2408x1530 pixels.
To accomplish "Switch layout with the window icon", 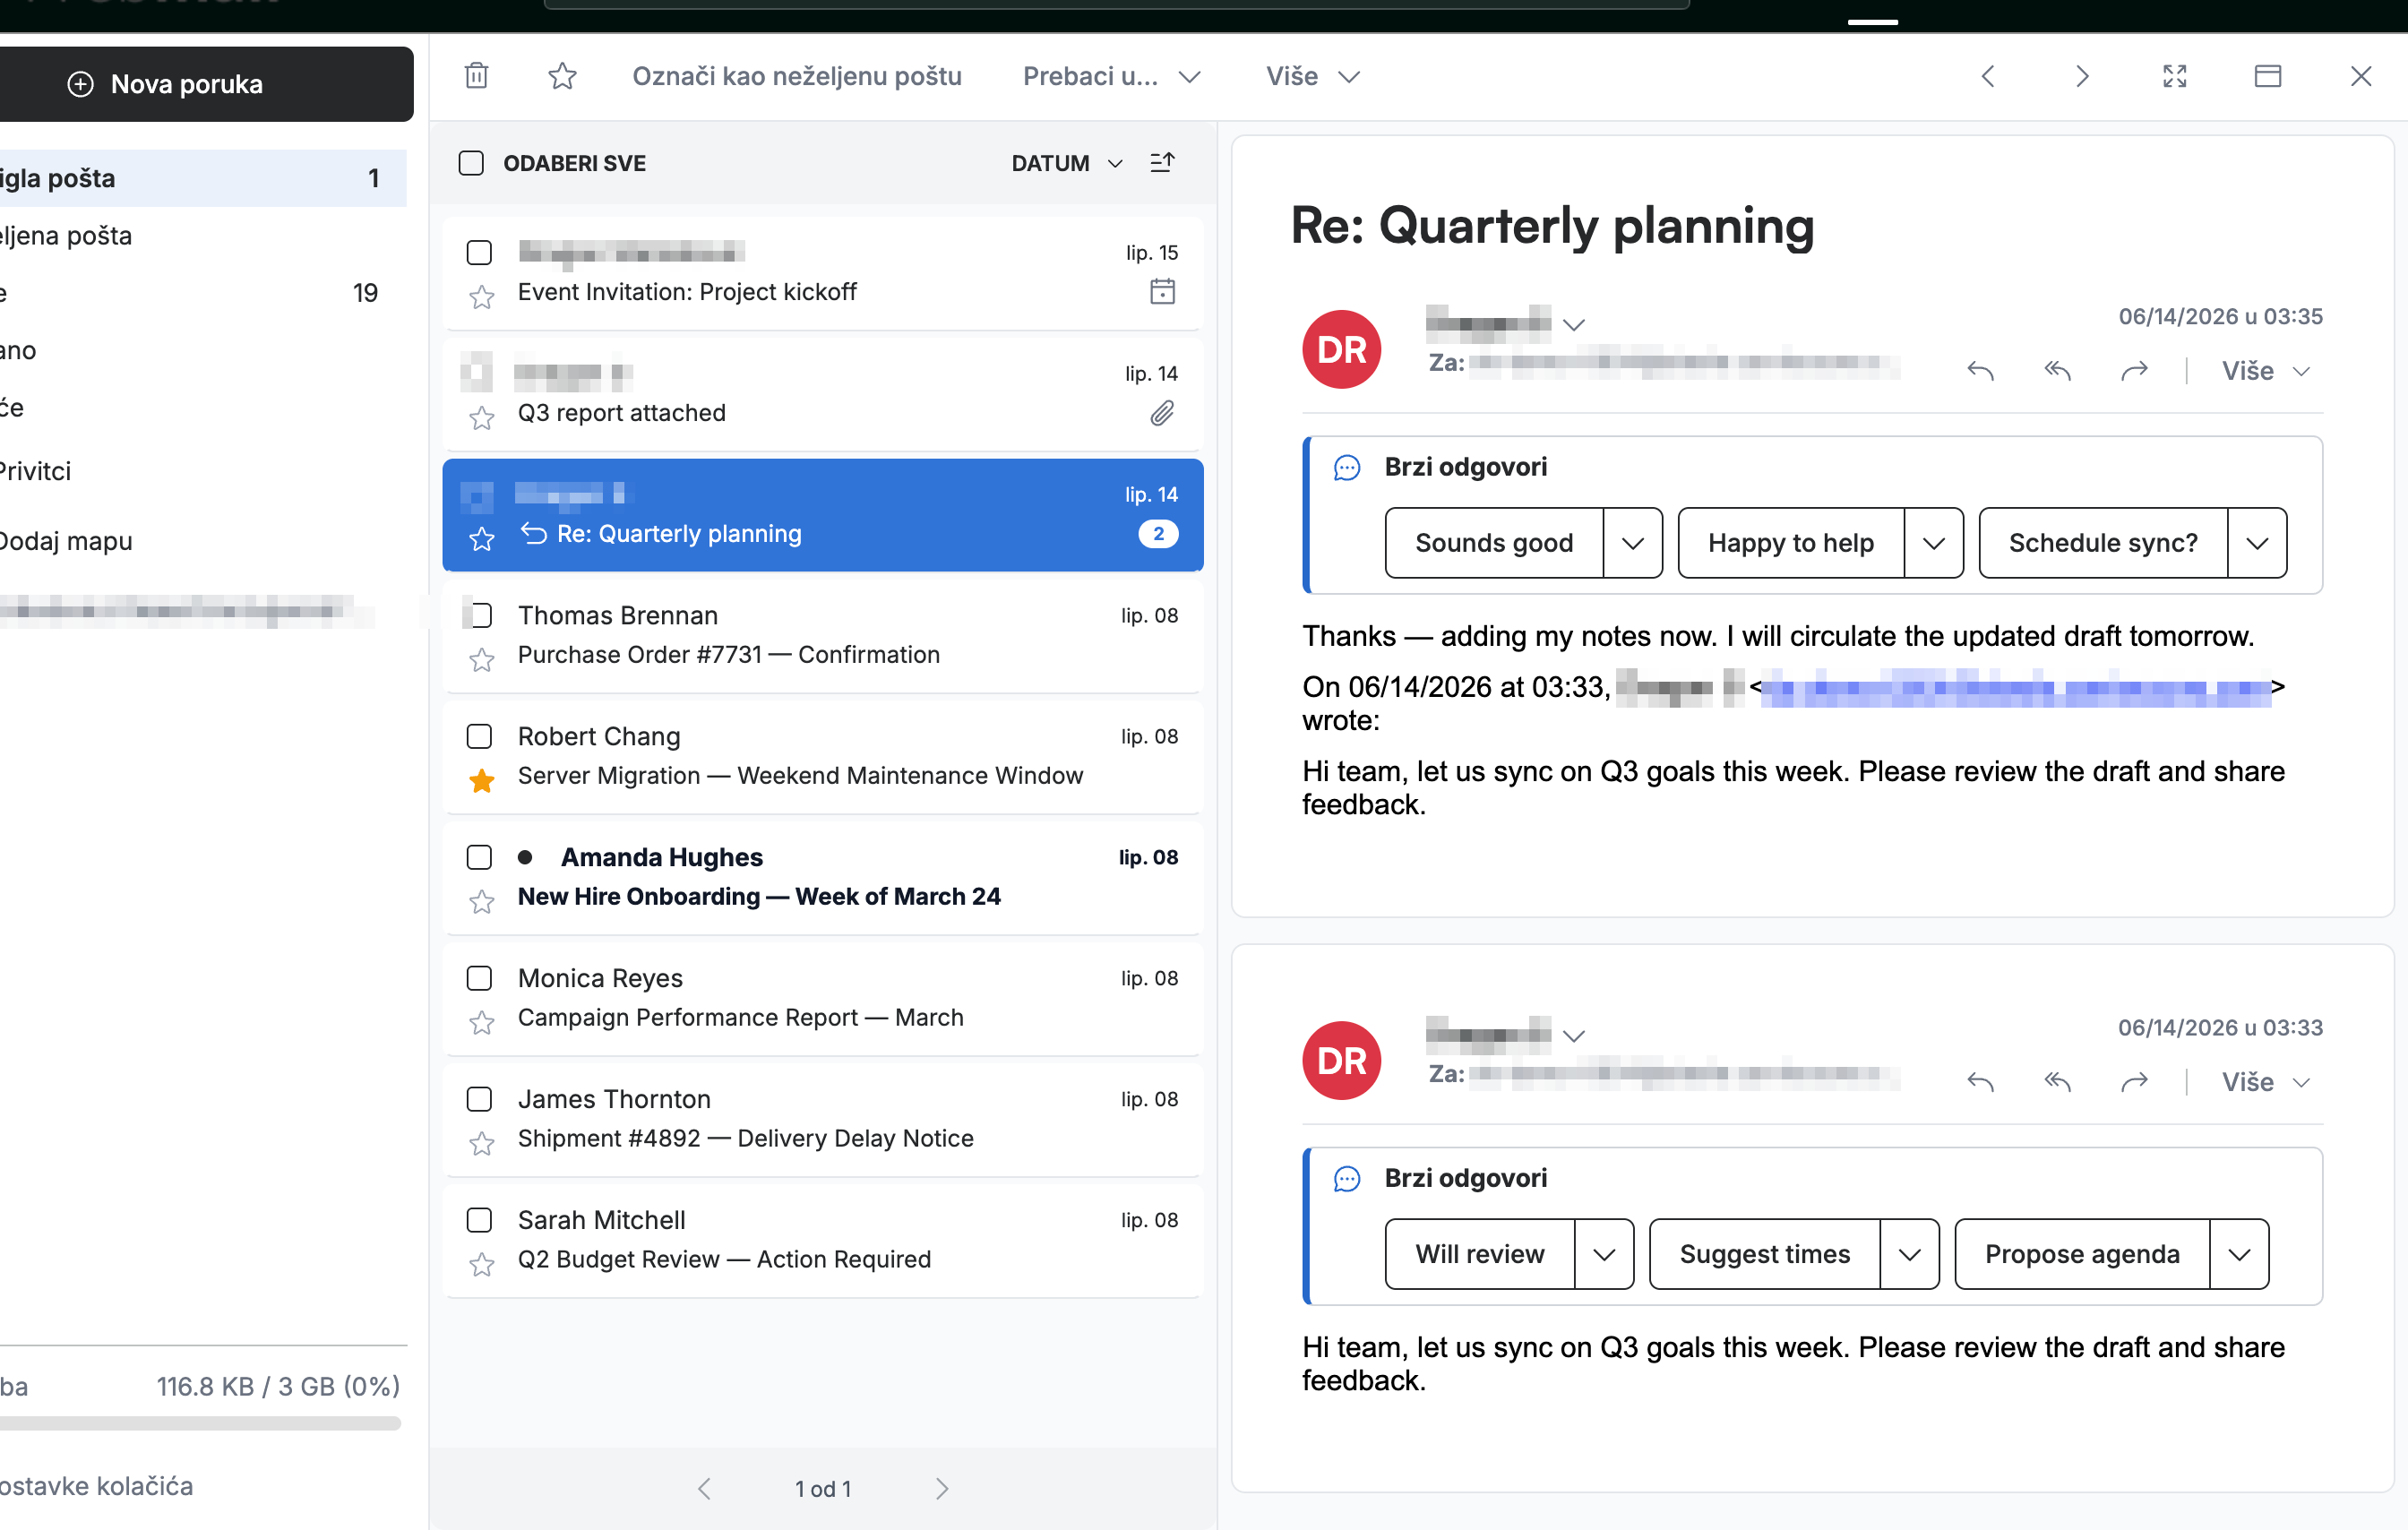I will coord(2268,76).
